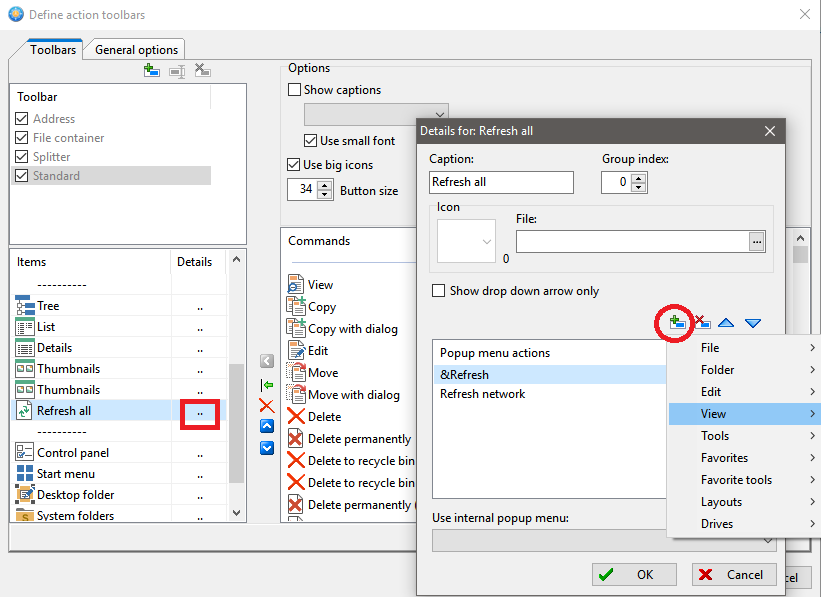Click the red X remove item icon
Image resolution: width=821 pixels, height=597 pixels.
(266, 405)
